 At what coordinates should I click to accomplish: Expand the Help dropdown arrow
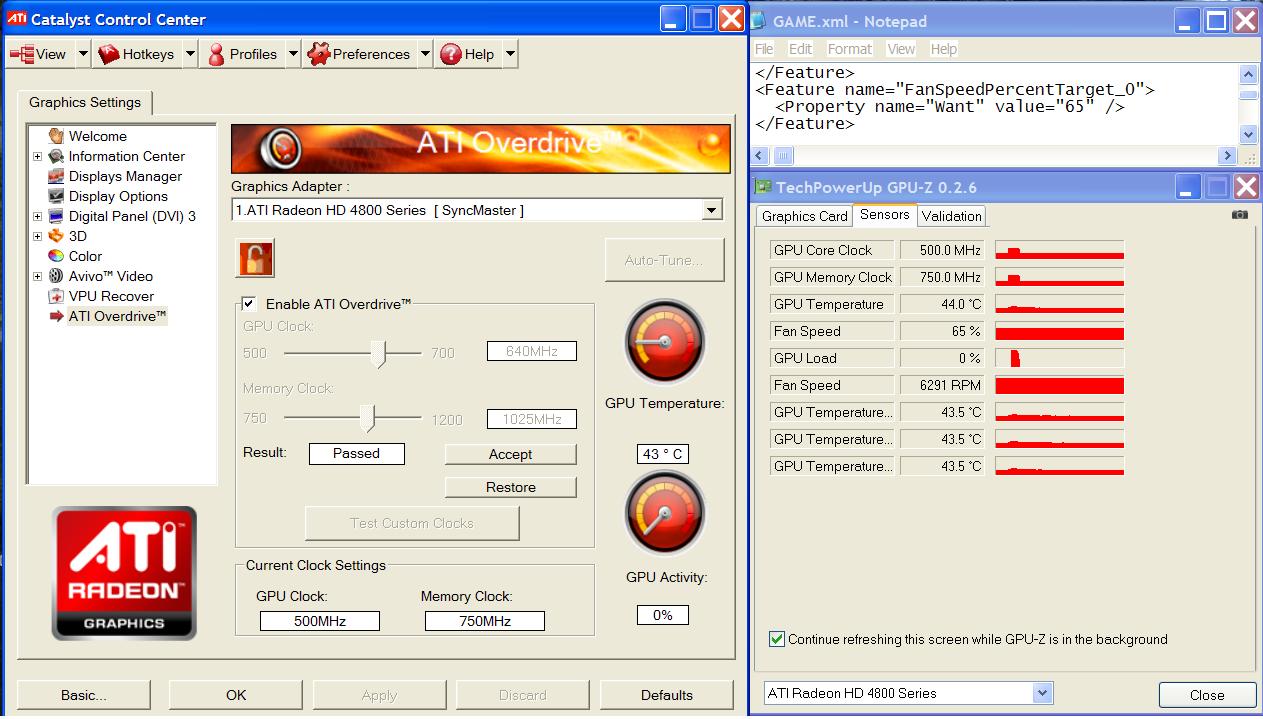pyautogui.click(x=510, y=54)
